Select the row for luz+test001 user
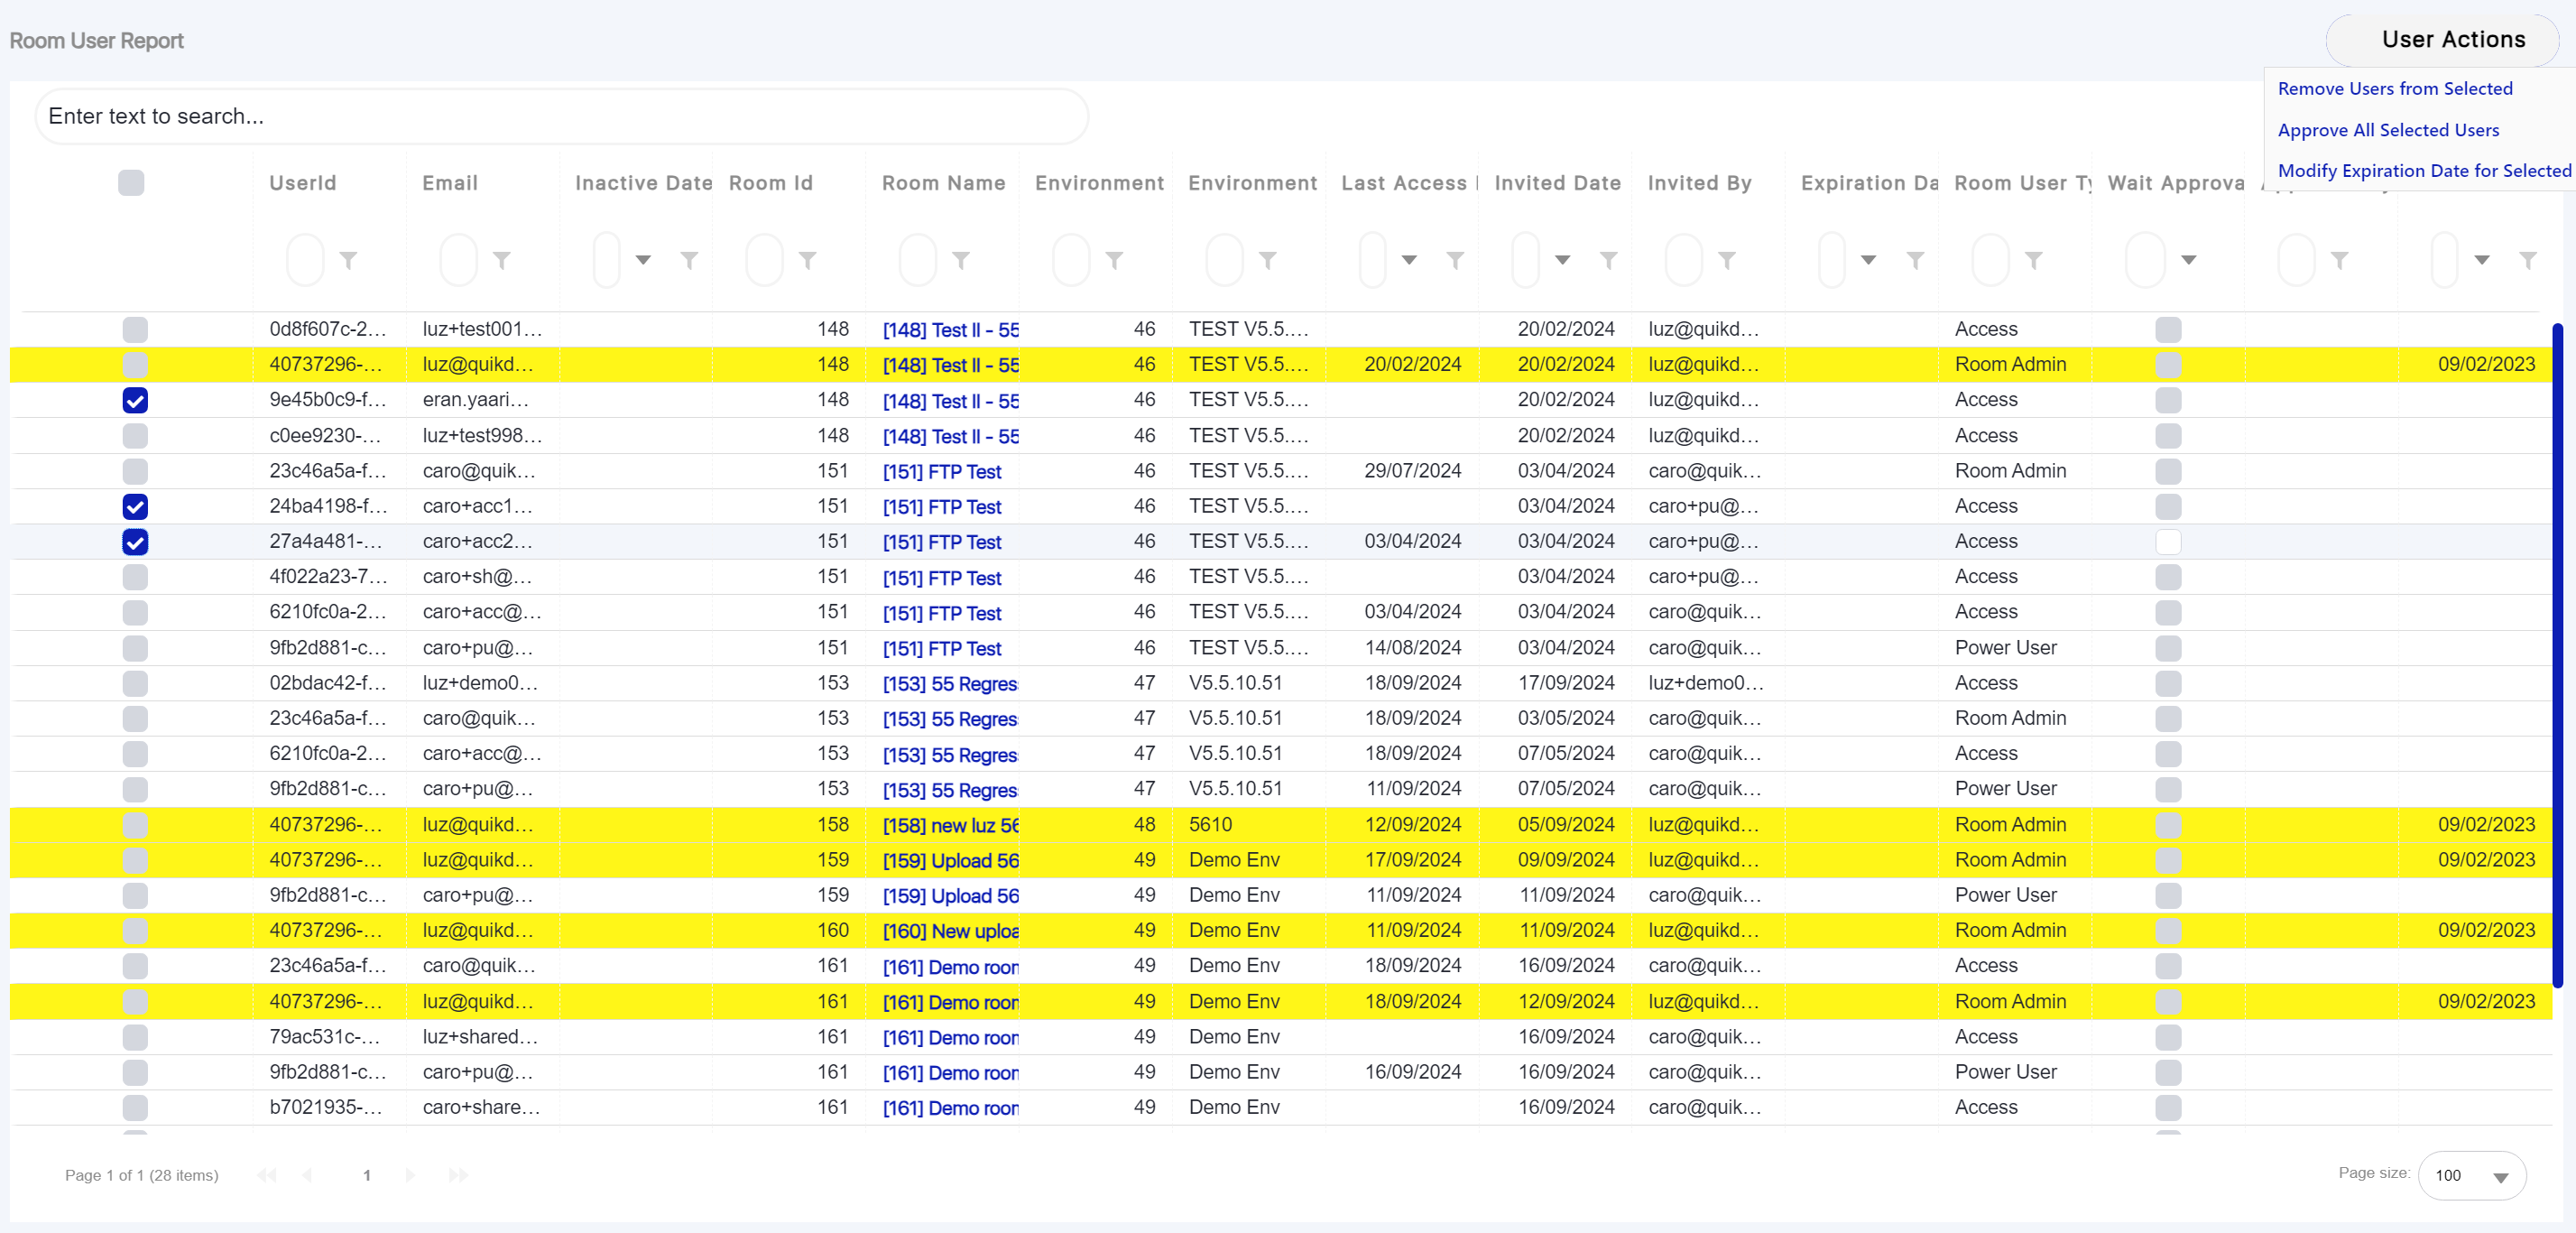 point(135,329)
